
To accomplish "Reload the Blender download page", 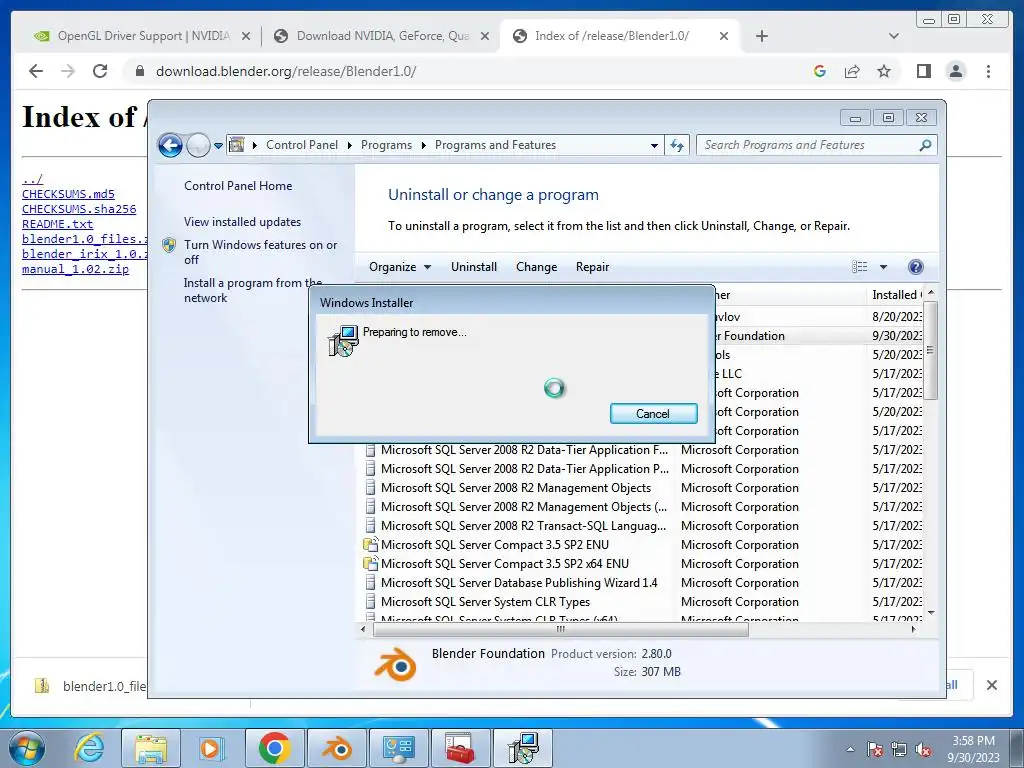I will tap(100, 71).
